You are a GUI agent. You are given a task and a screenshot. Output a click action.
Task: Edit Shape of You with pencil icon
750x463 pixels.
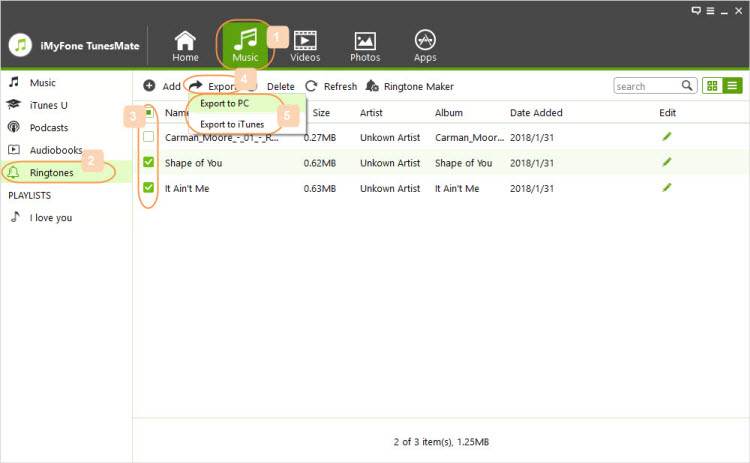tap(667, 162)
